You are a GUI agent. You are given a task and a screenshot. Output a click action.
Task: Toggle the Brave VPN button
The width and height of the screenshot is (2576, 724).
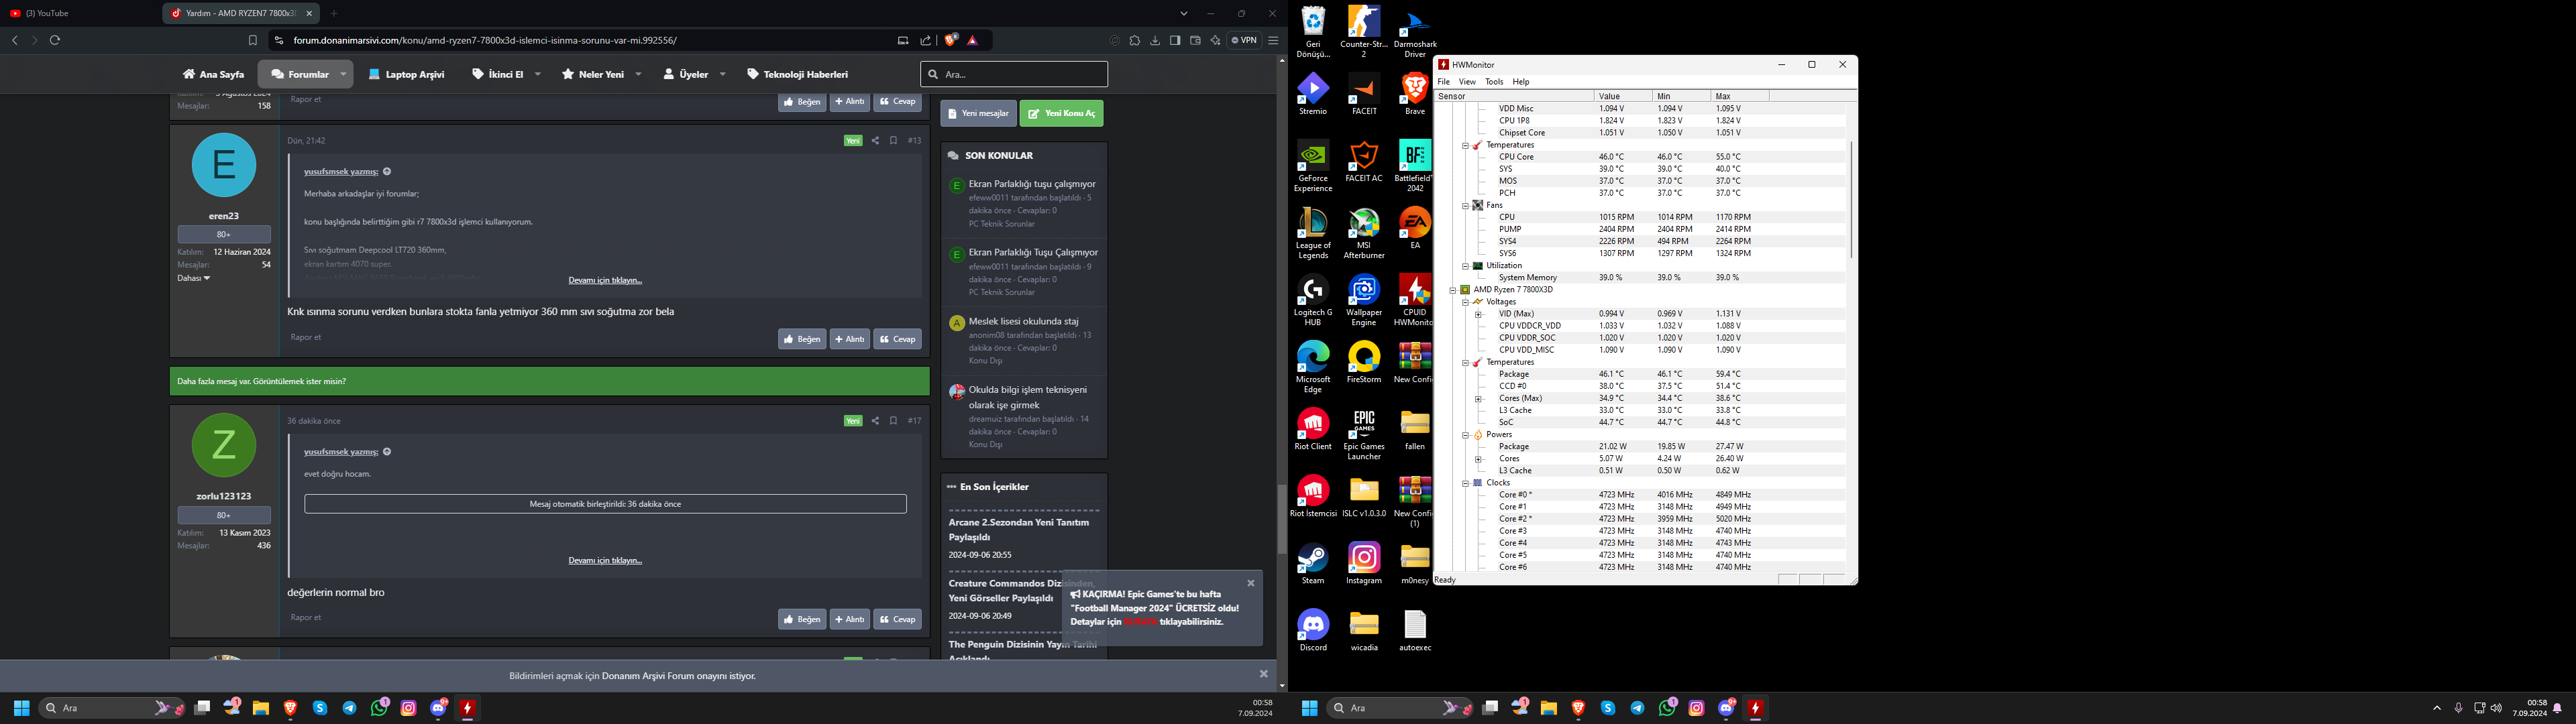click(x=1244, y=40)
